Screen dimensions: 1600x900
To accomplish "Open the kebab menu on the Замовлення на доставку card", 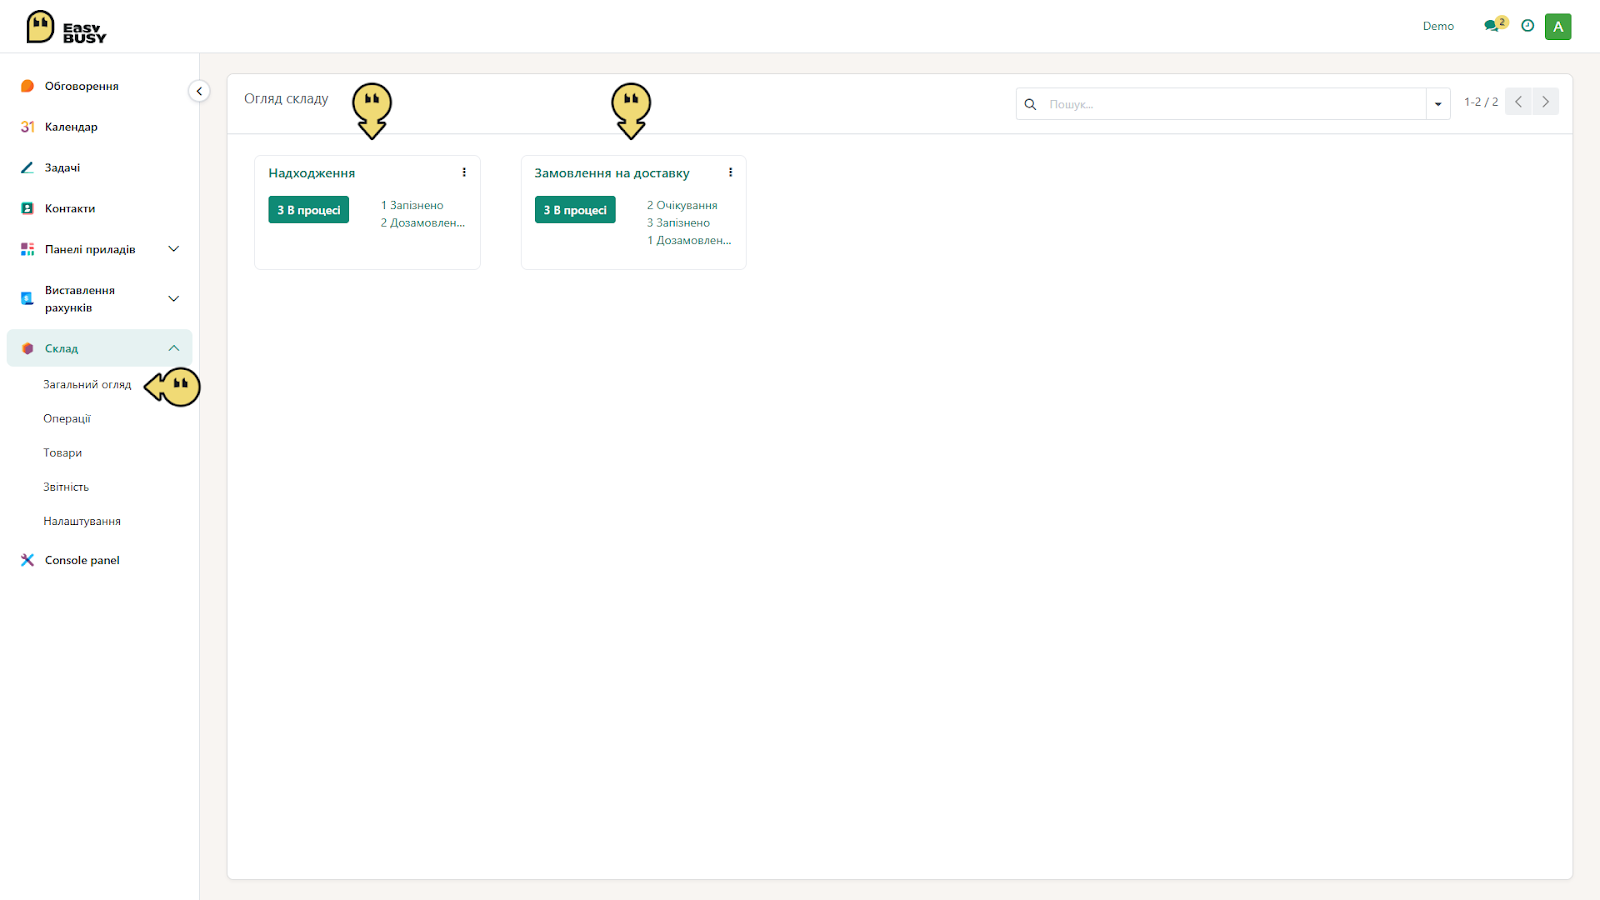I will [730, 172].
